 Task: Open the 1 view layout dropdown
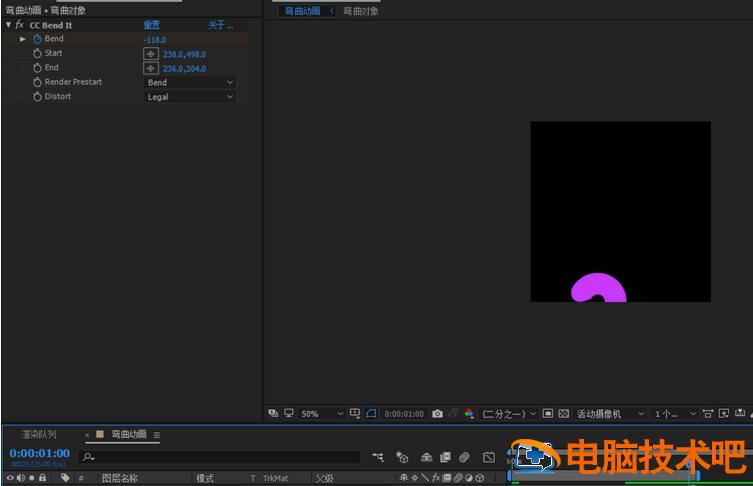(675, 413)
